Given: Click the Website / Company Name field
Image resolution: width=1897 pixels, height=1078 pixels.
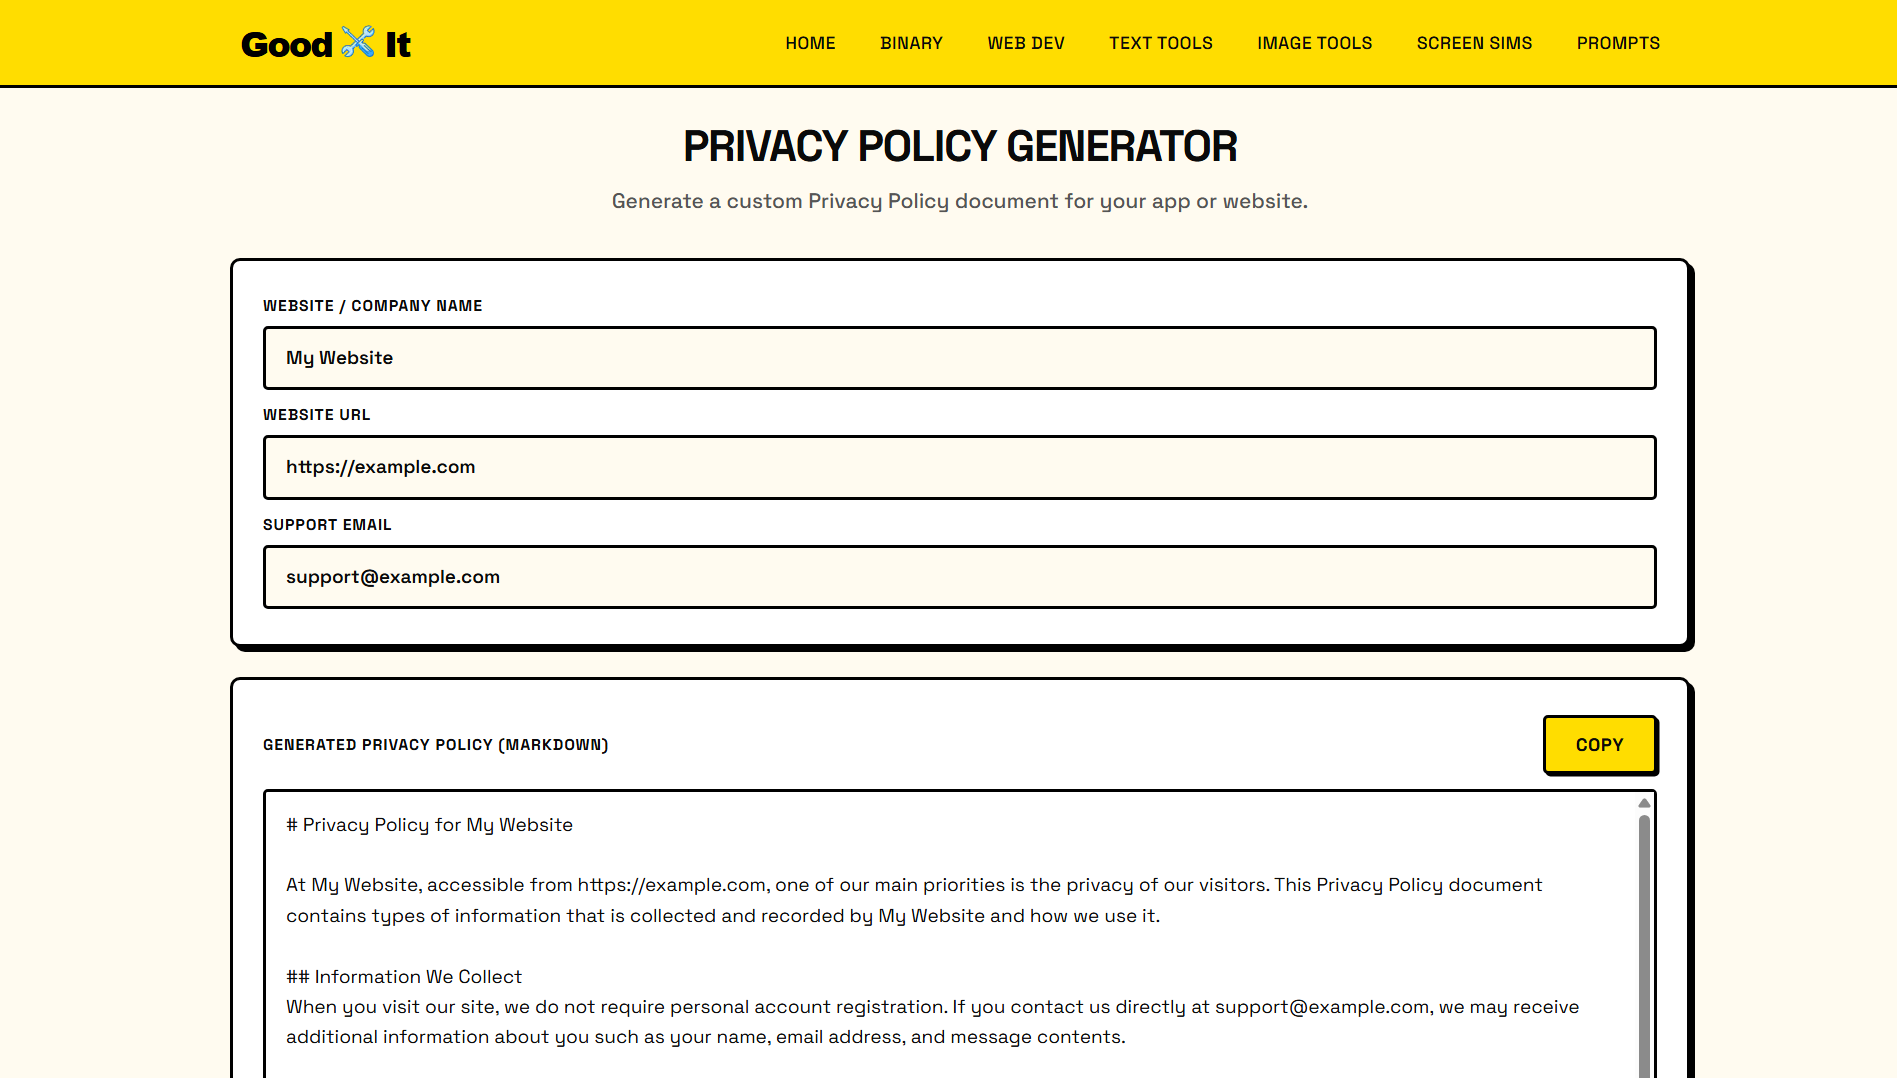Looking at the screenshot, I should click(960, 358).
